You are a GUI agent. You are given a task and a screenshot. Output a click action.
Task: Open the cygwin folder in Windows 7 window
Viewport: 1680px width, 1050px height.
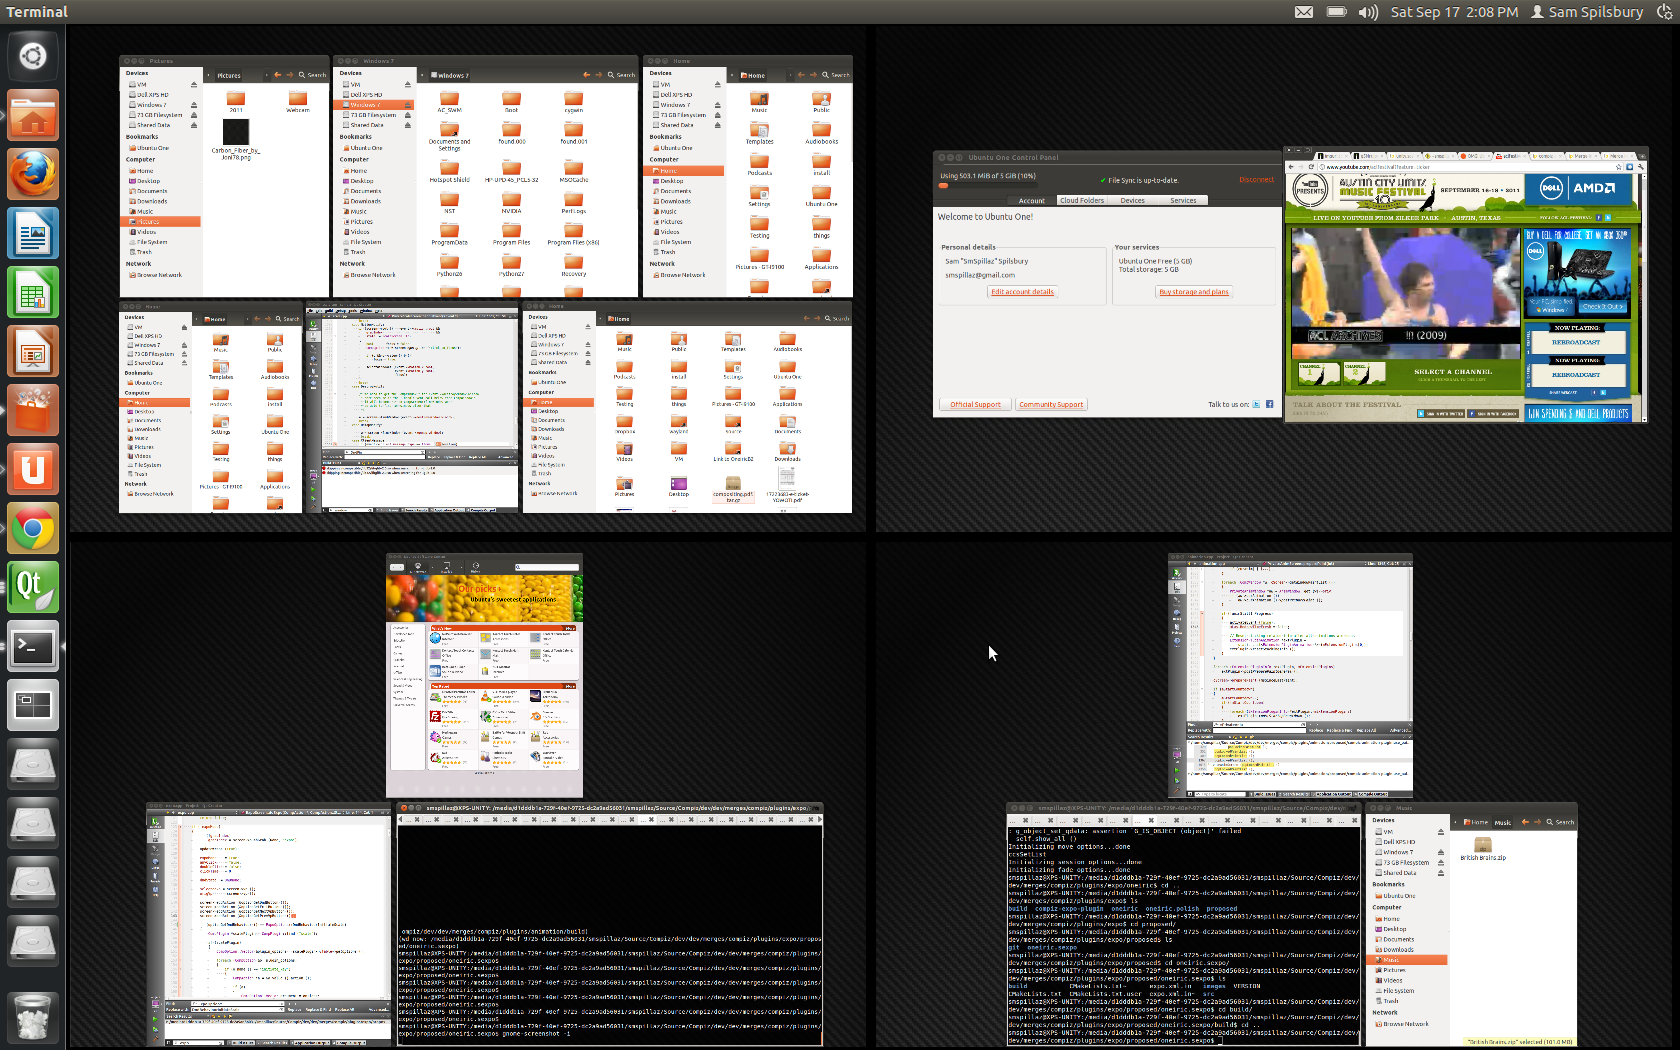[x=573, y=102]
